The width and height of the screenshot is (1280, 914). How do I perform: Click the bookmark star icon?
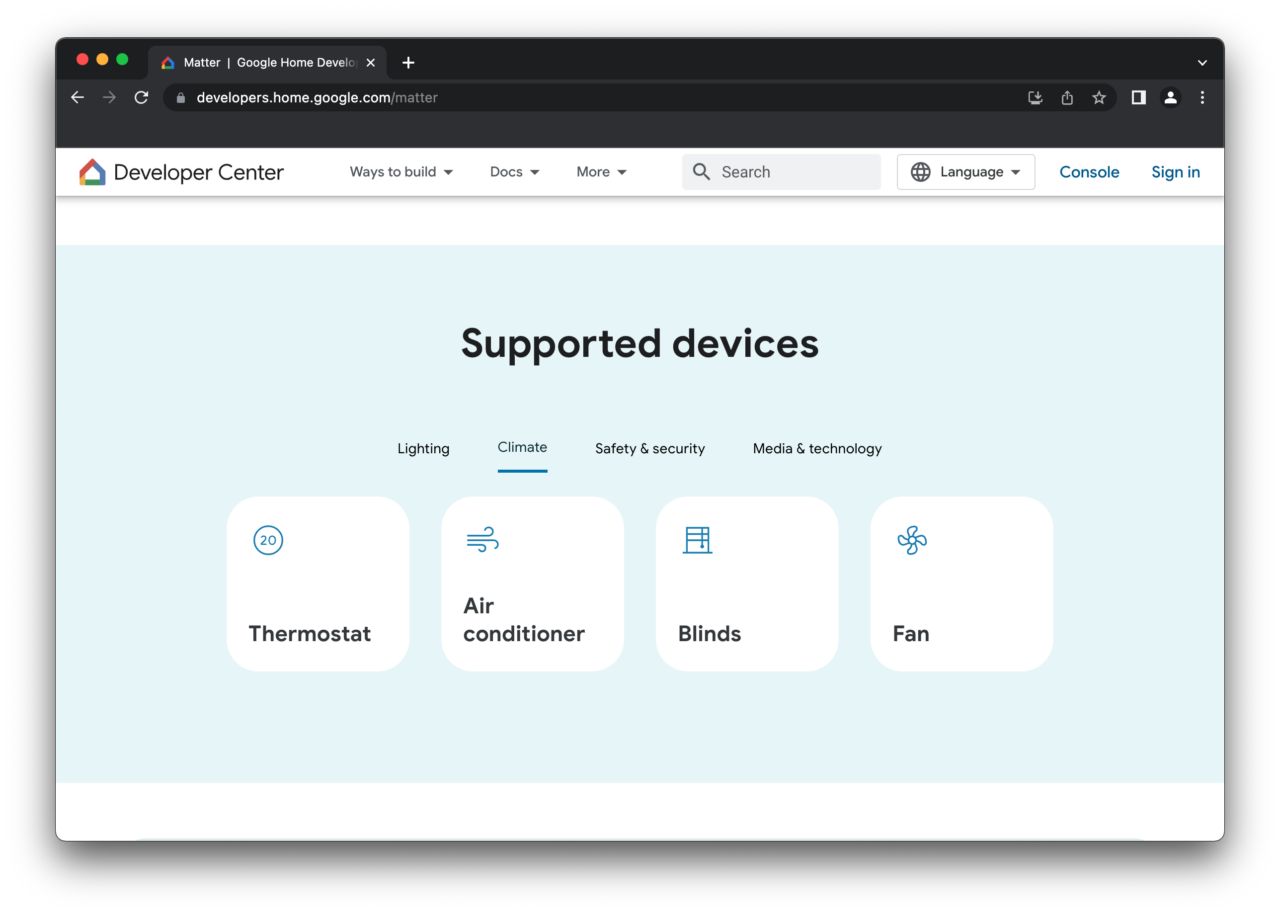[1099, 97]
